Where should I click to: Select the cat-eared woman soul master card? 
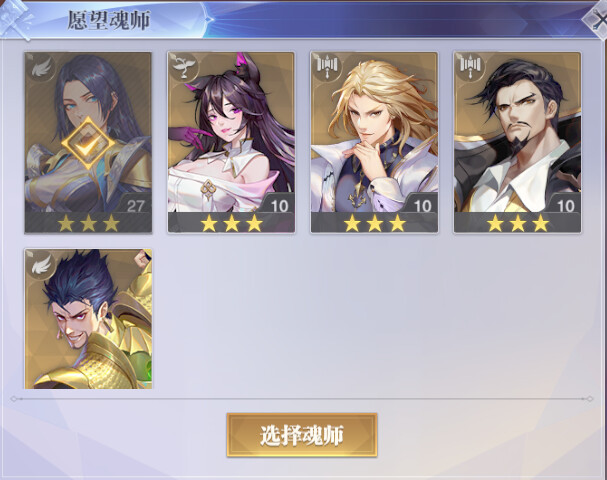(231, 142)
